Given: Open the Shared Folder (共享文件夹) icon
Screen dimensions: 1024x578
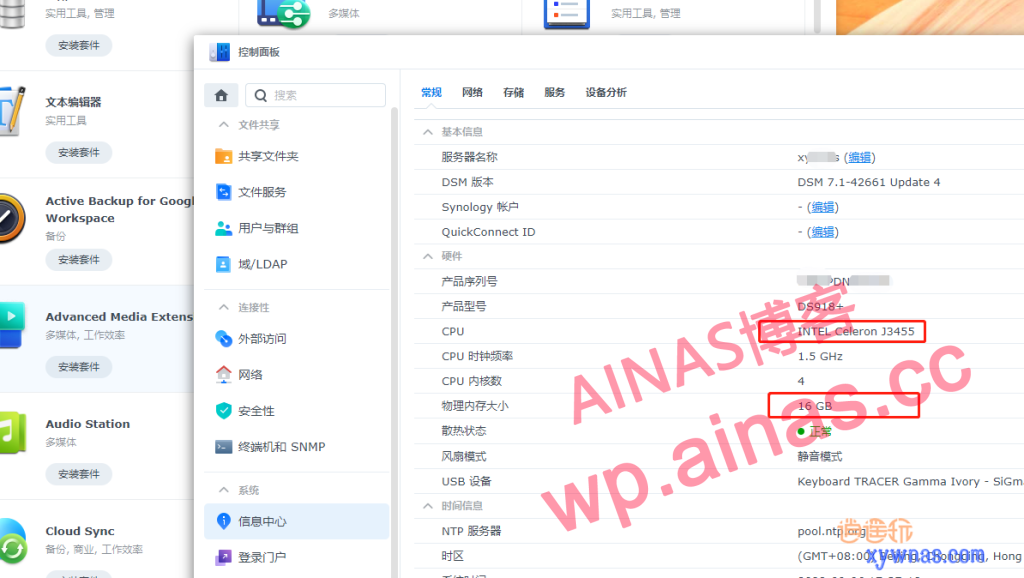Looking at the screenshot, I should coord(223,156).
